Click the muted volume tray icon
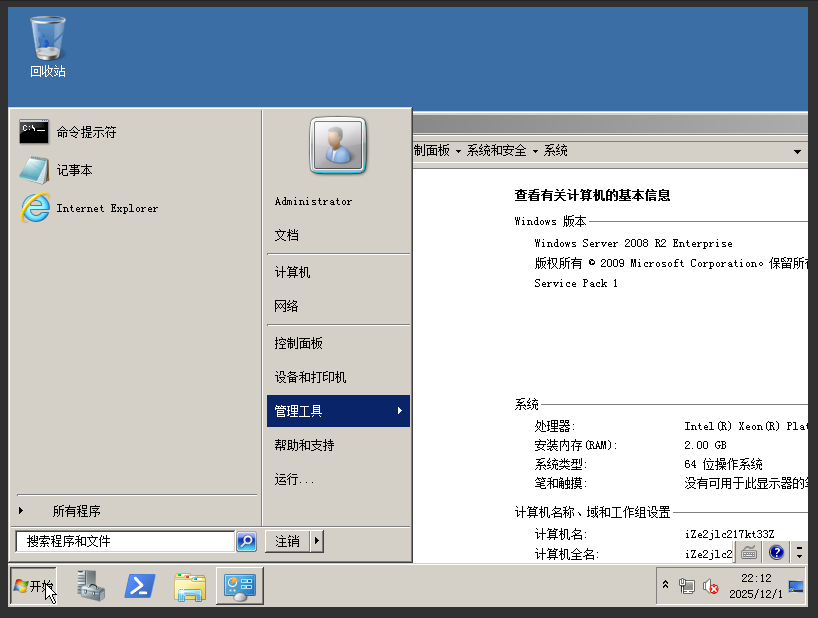Viewport: 818px width, 618px height. pos(711,587)
